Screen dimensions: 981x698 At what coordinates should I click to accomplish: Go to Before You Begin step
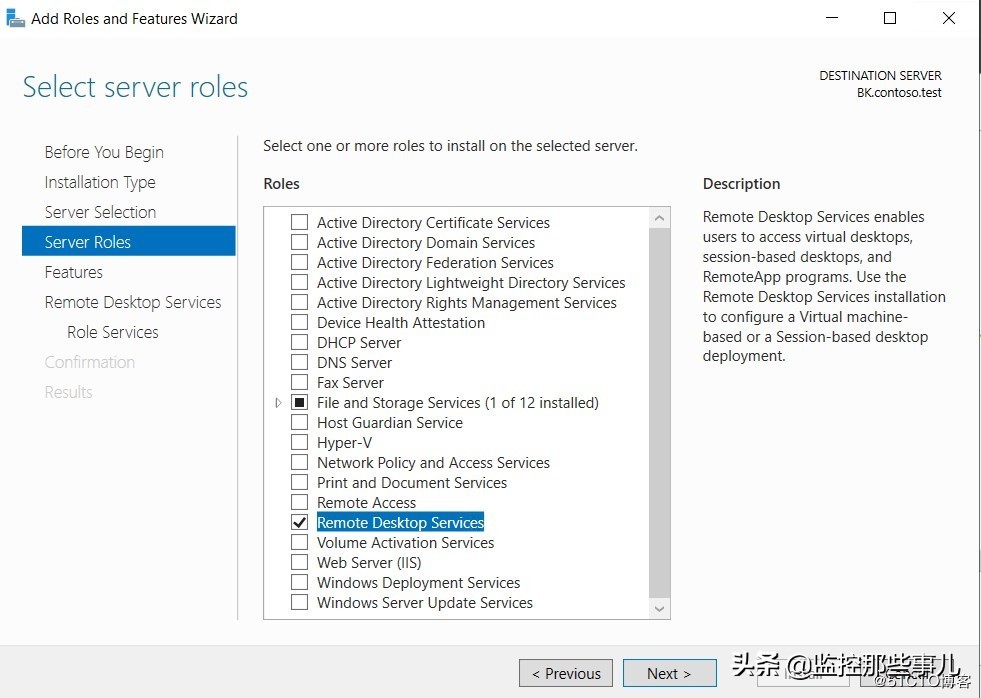[x=104, y=152]
